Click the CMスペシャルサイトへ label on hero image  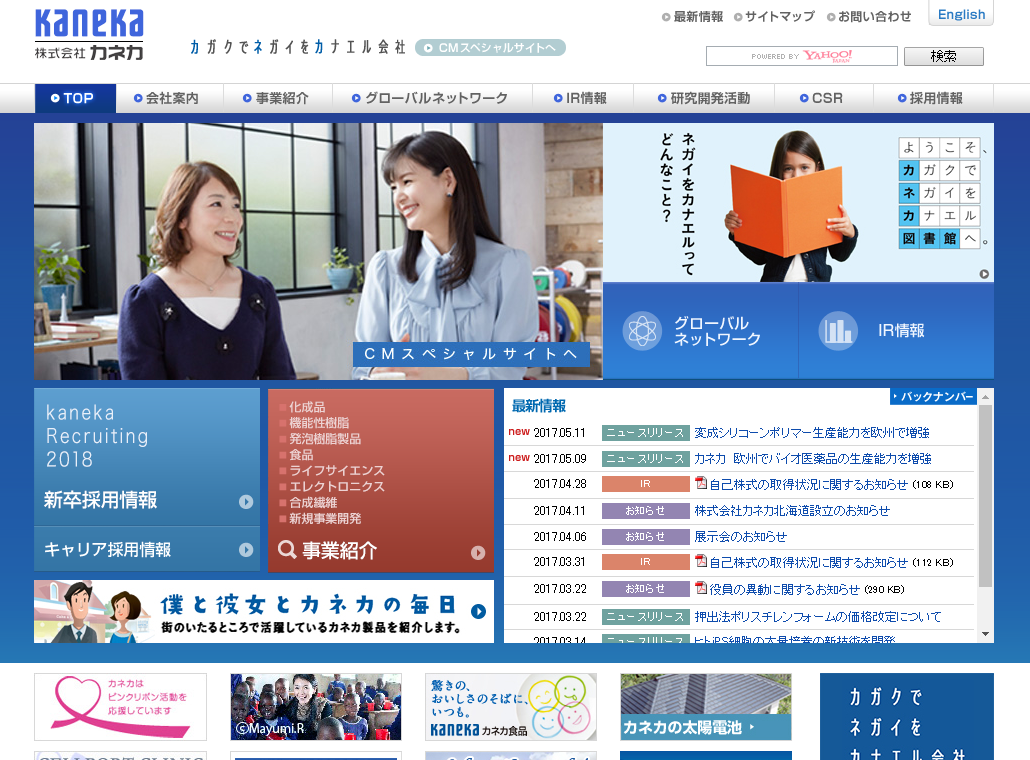click(471, 354)
